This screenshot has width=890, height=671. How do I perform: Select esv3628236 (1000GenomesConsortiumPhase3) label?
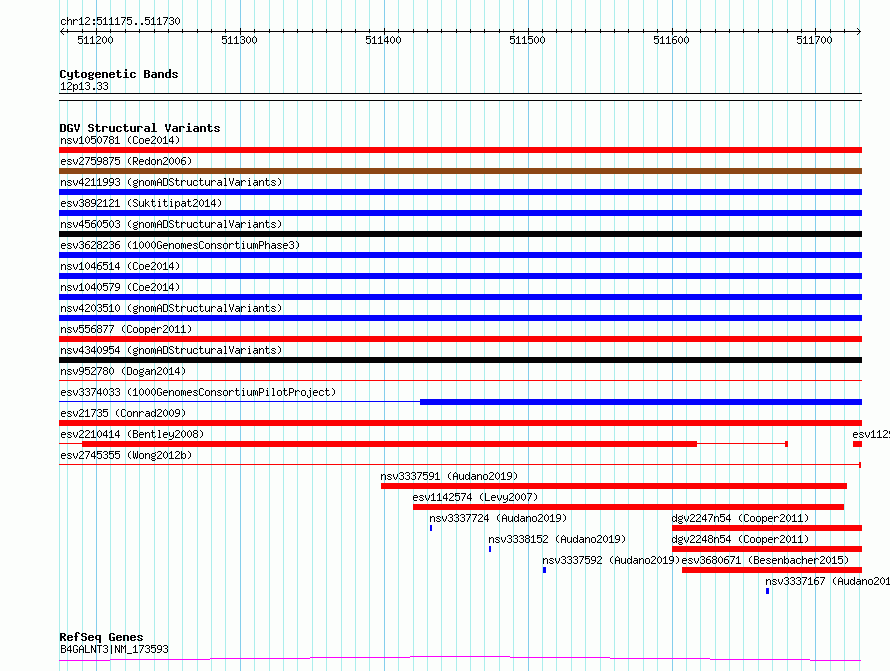coord(180,245)
